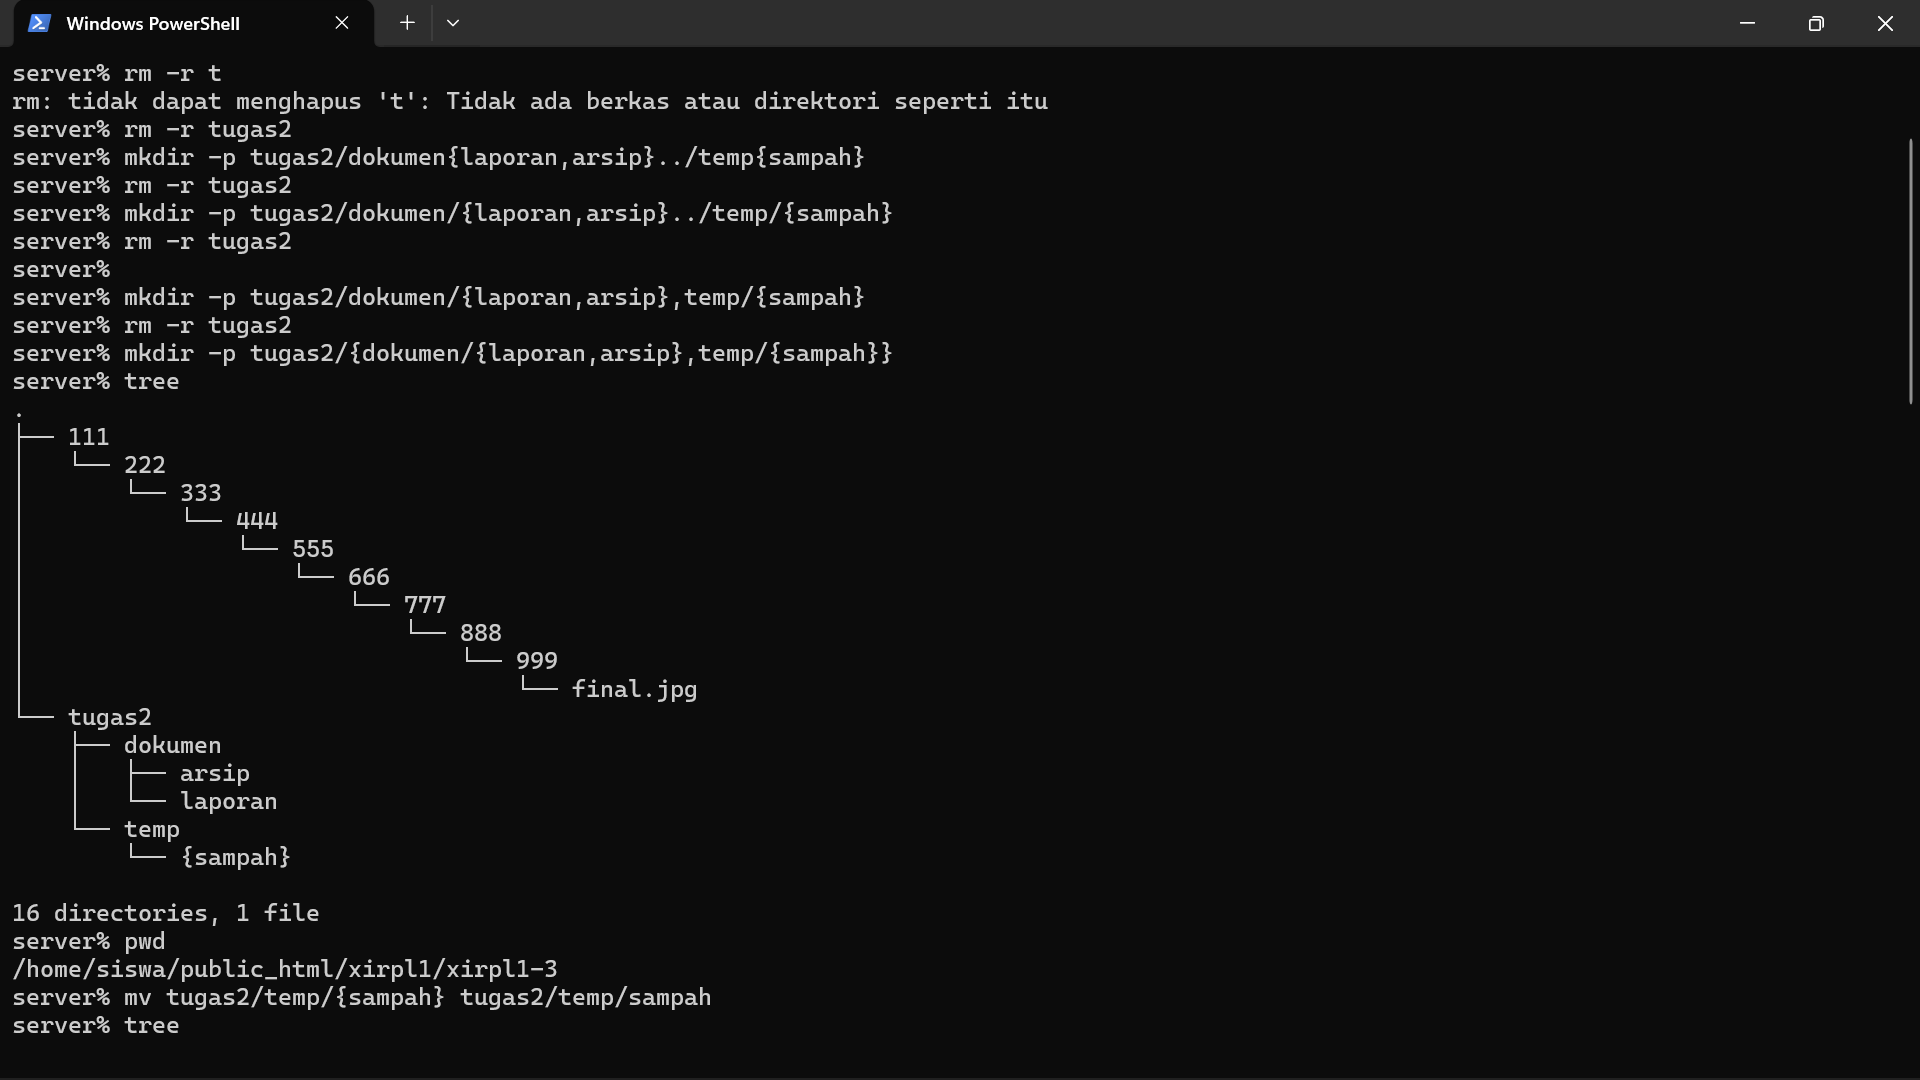The image size is (1920, 1080).
Task: Click the tugas2 folder in tree output
Action: pyautogui.click(x=109, y=717)
